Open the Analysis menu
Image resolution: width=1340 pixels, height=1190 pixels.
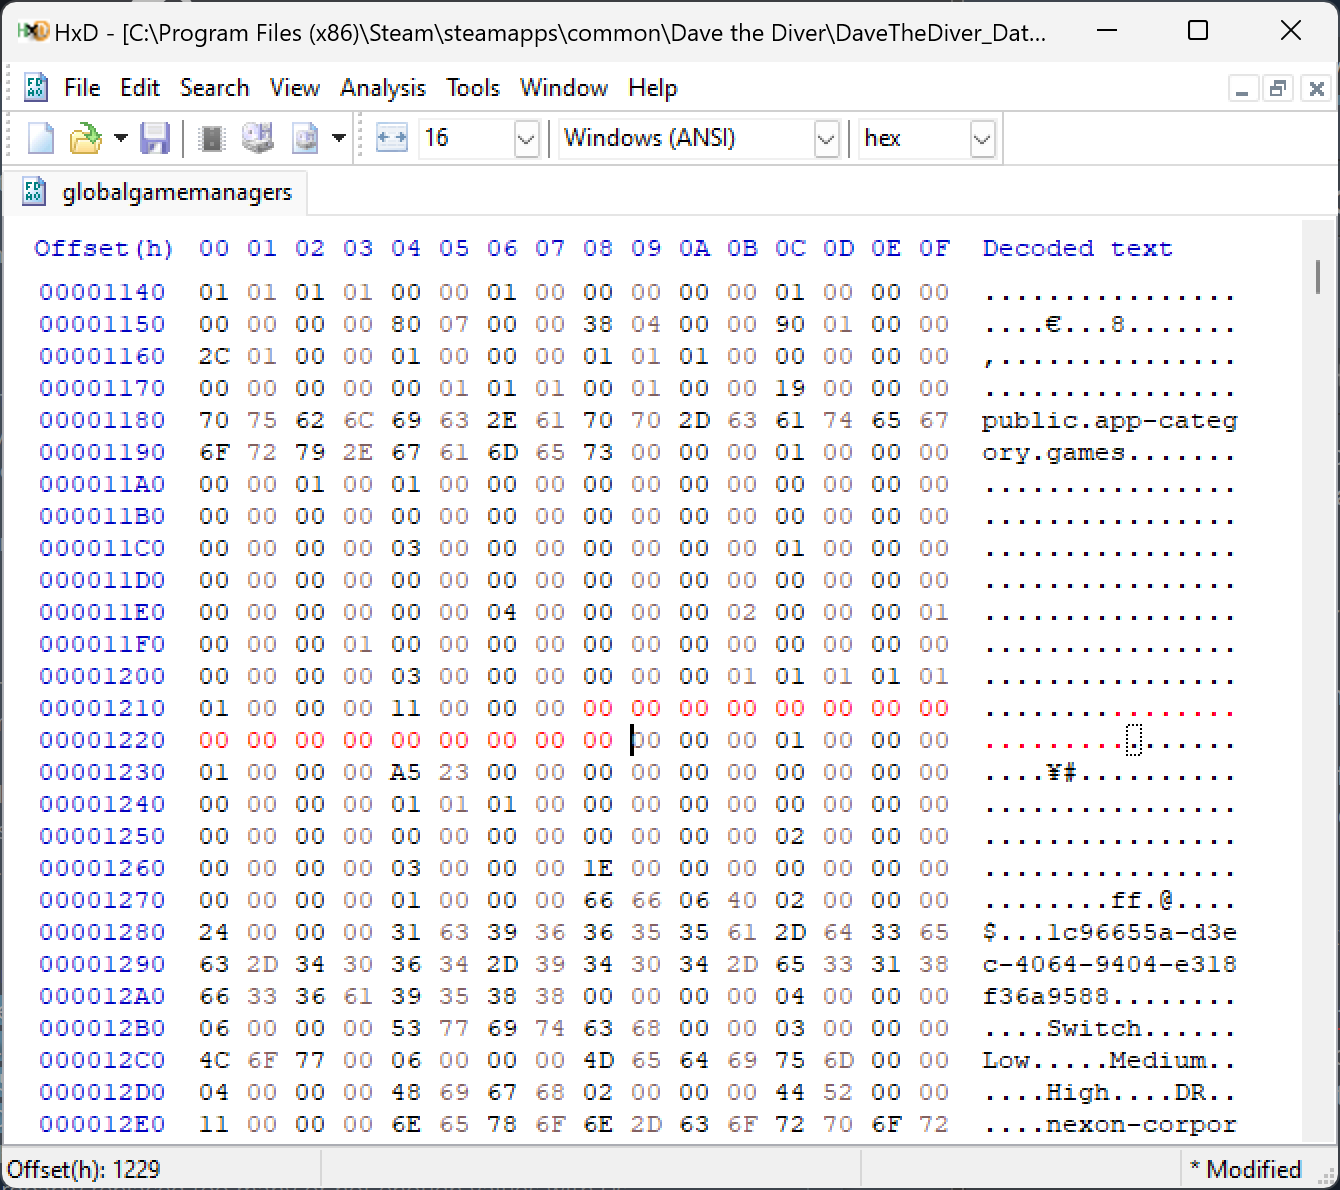383,88
